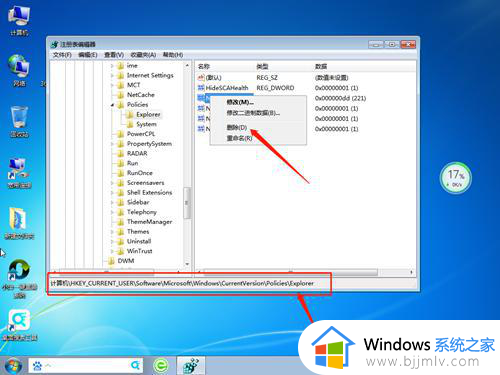
Task: Choose 修改(M)... in context menu
Action: coord(240,102)
